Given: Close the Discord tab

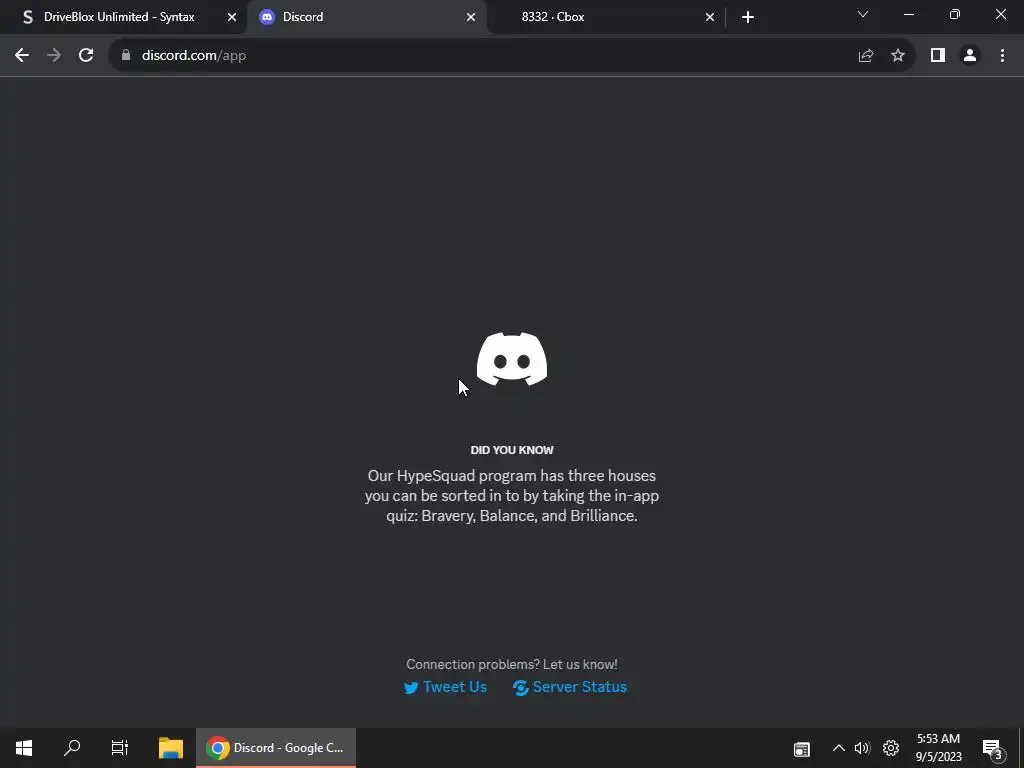Looking at the screenshot, I should (471, 17).
